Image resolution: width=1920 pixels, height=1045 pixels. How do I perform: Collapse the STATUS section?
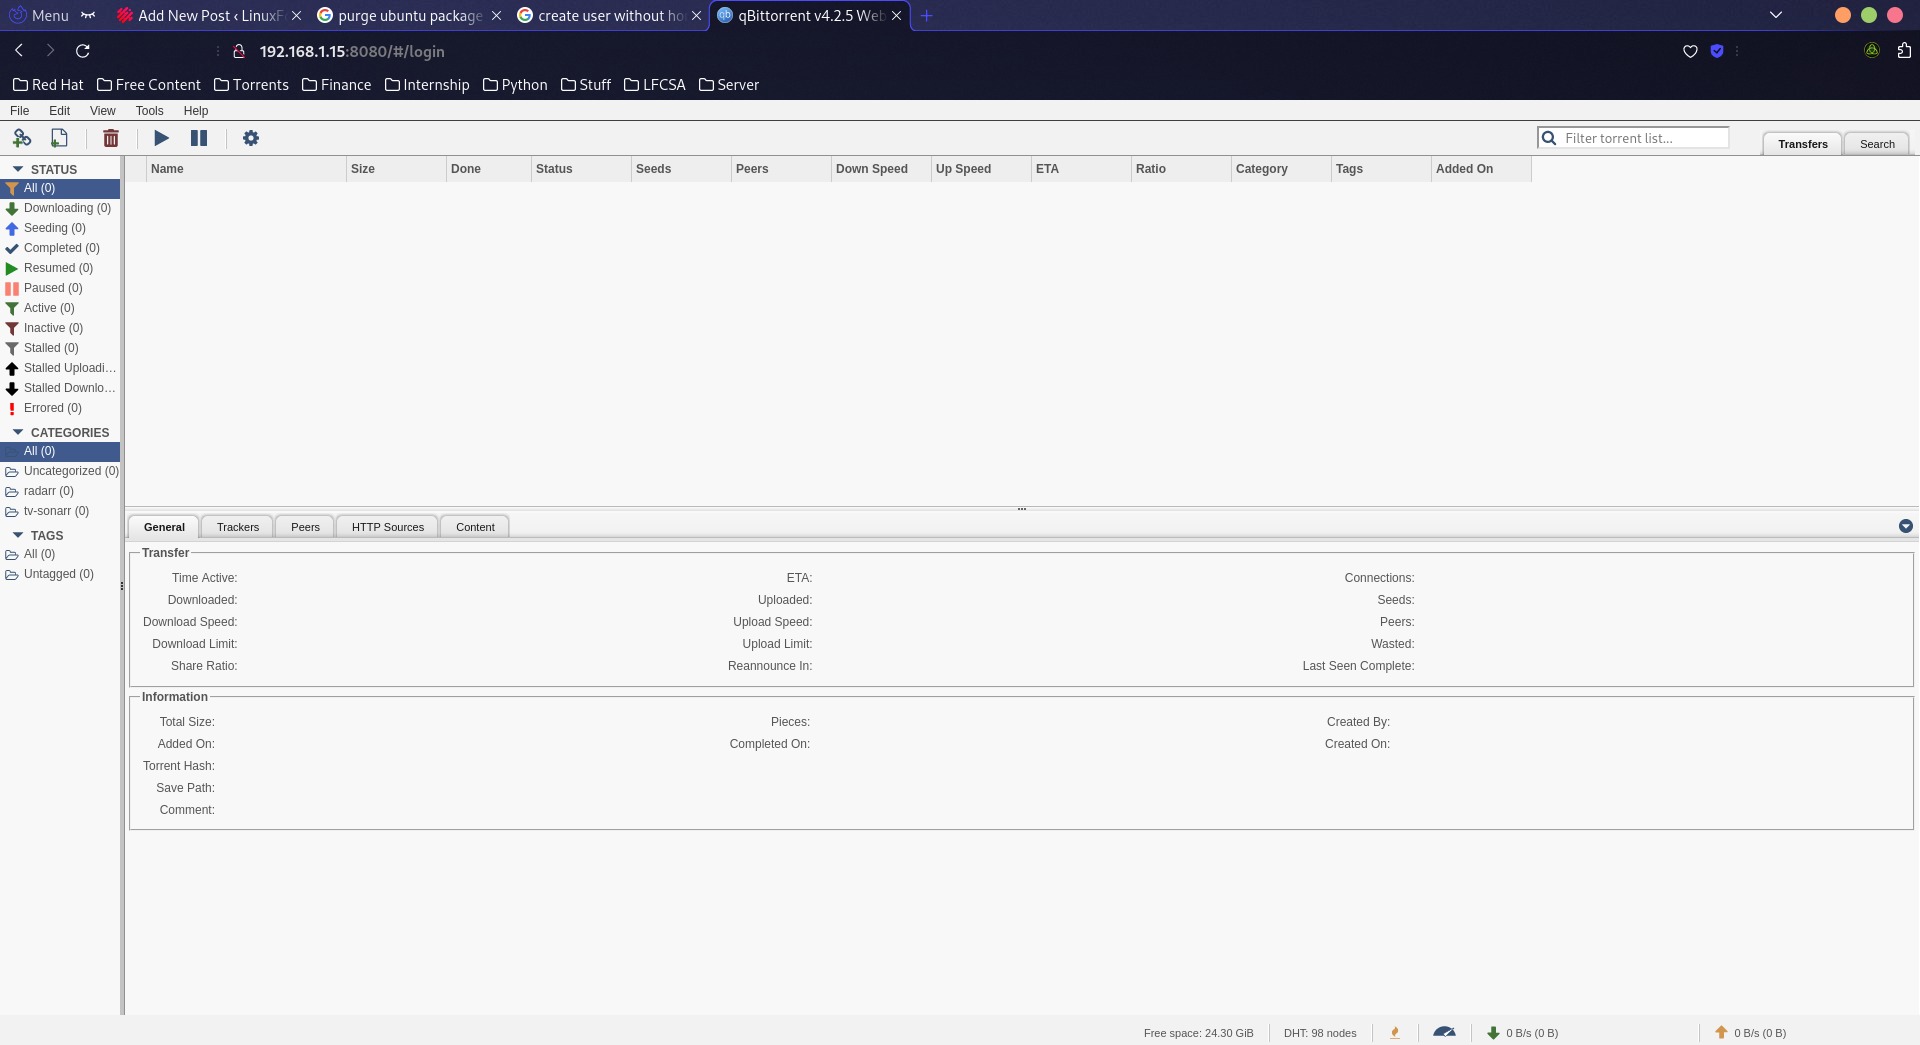(17, 169)
